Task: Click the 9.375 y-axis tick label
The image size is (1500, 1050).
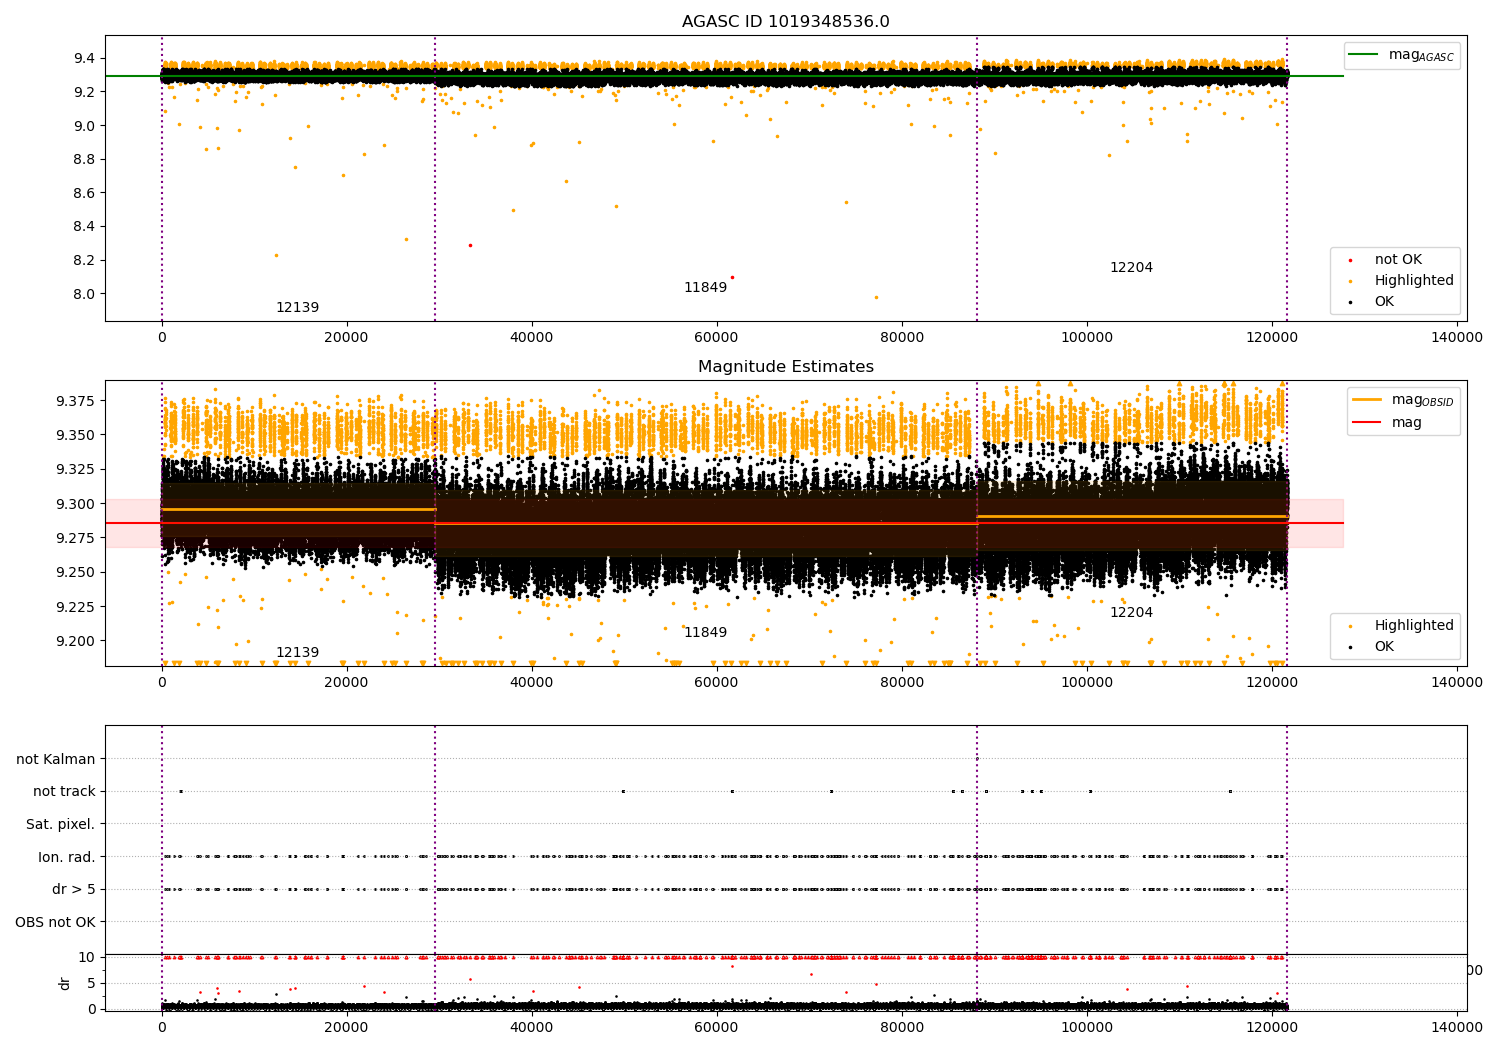Action: pos(74,401)
